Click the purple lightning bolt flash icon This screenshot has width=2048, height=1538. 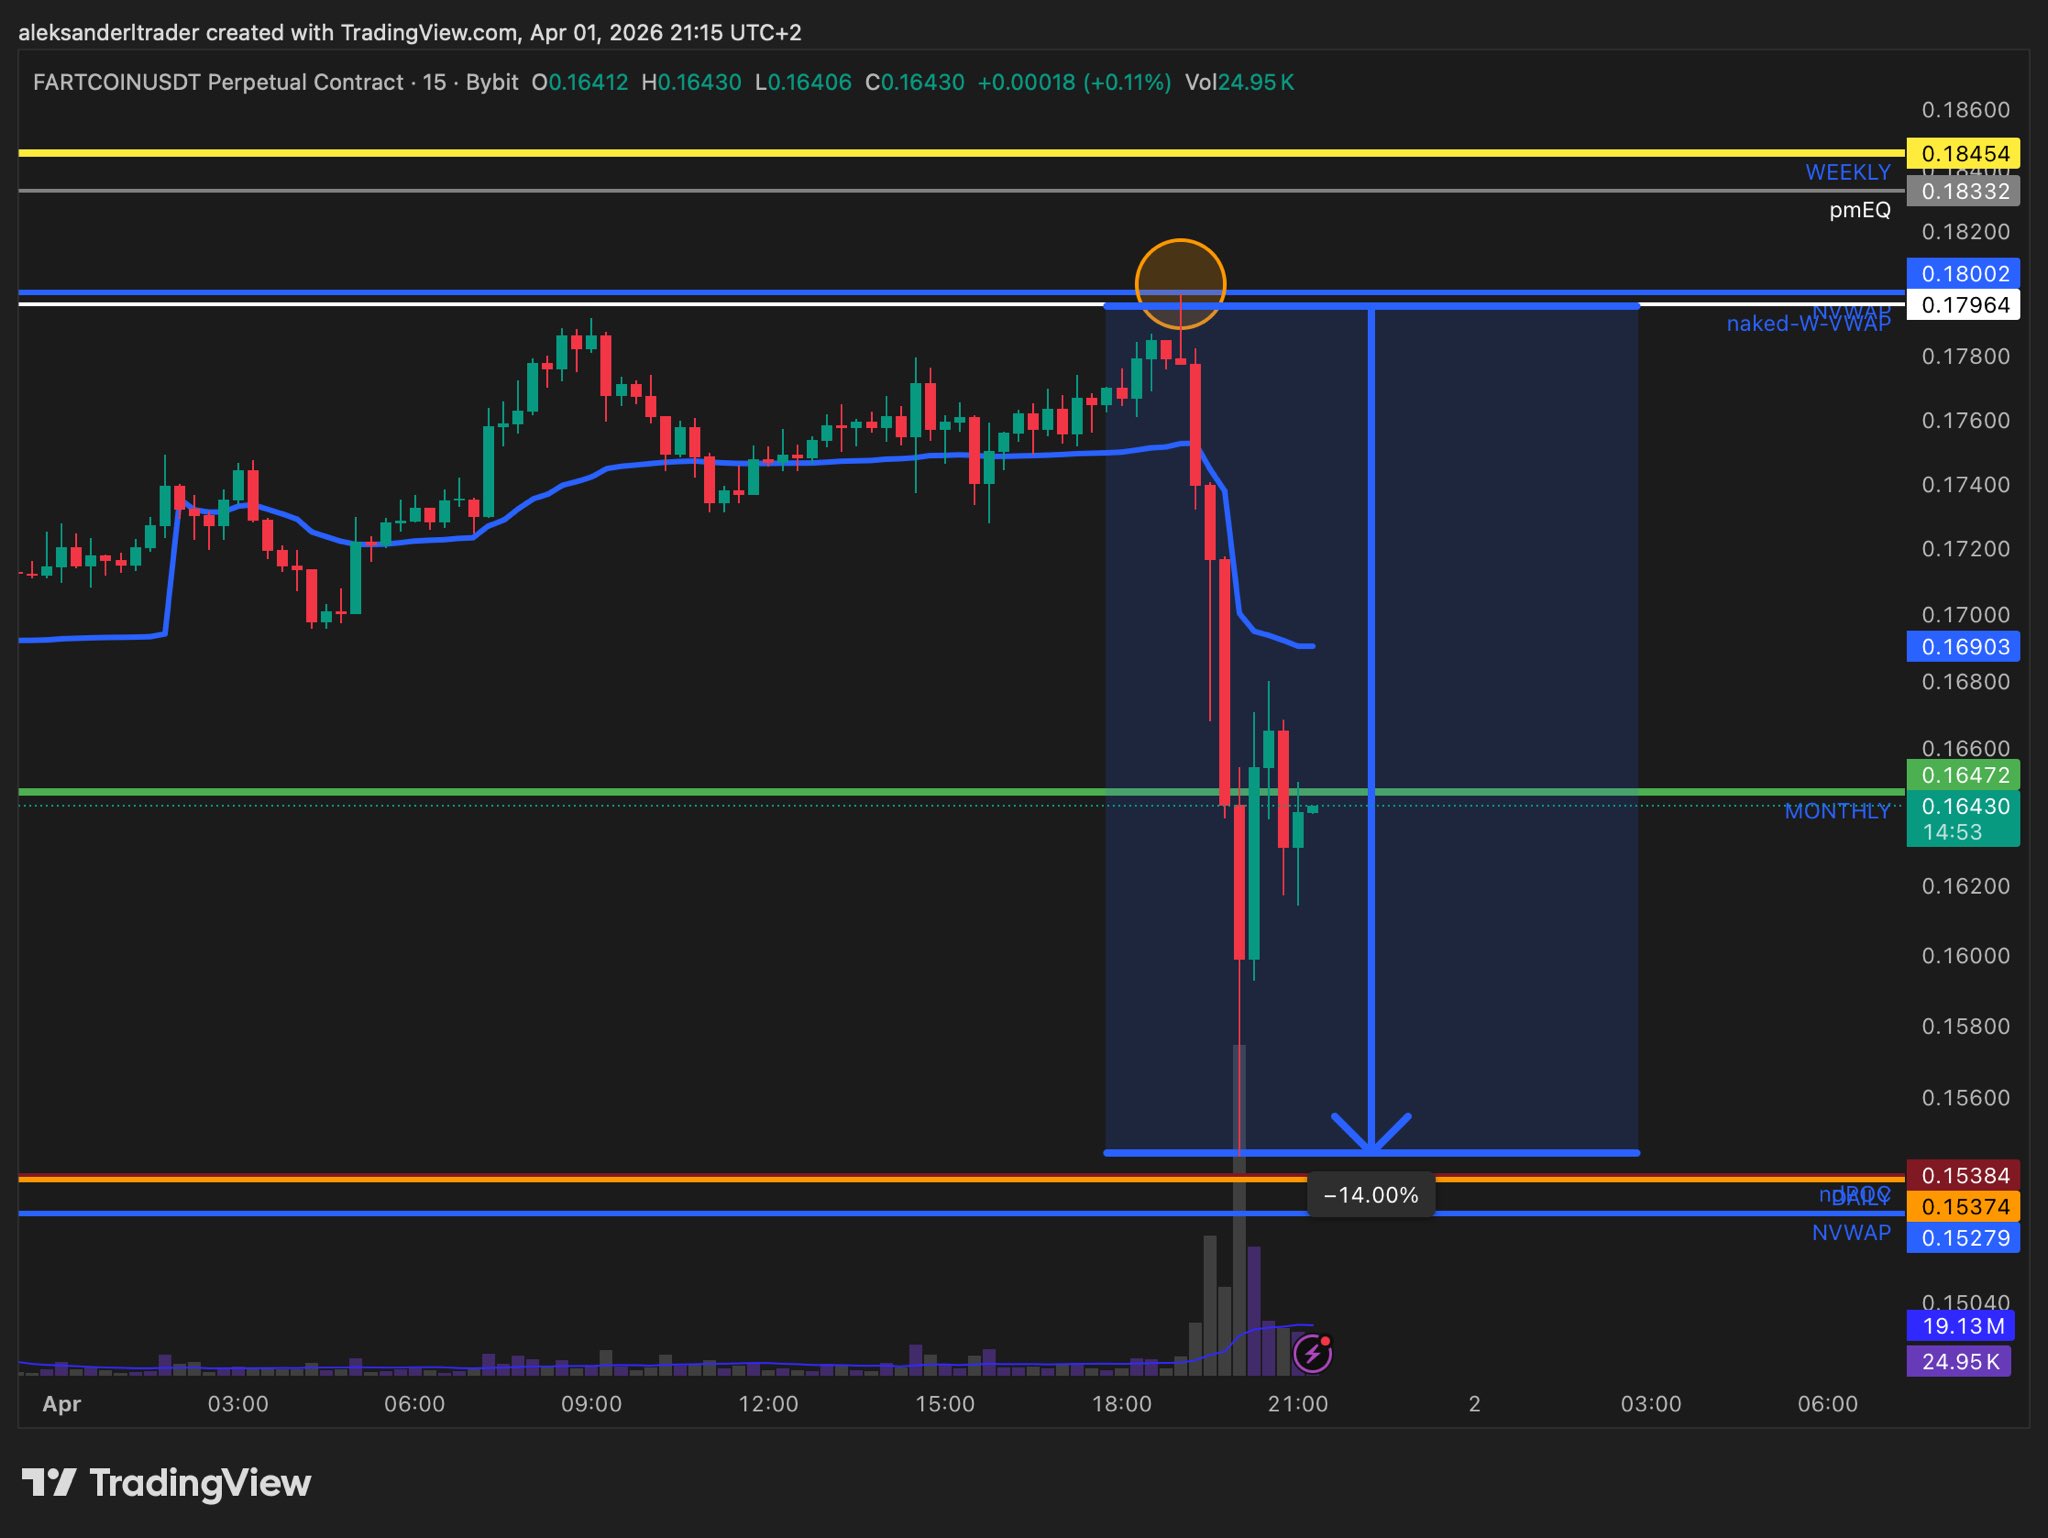(1312, 1354)
